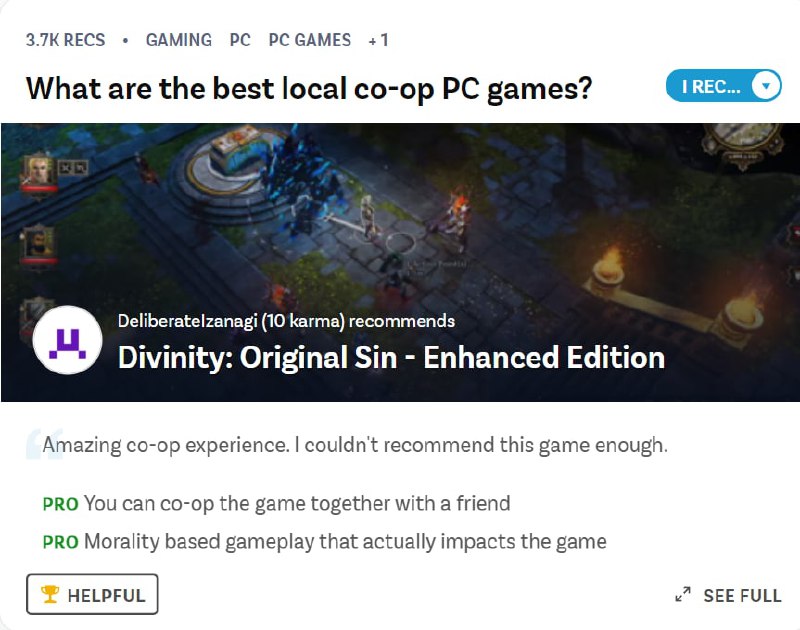Select the GAMING tag
Screen dimensions: 800x630
(179, 40)
